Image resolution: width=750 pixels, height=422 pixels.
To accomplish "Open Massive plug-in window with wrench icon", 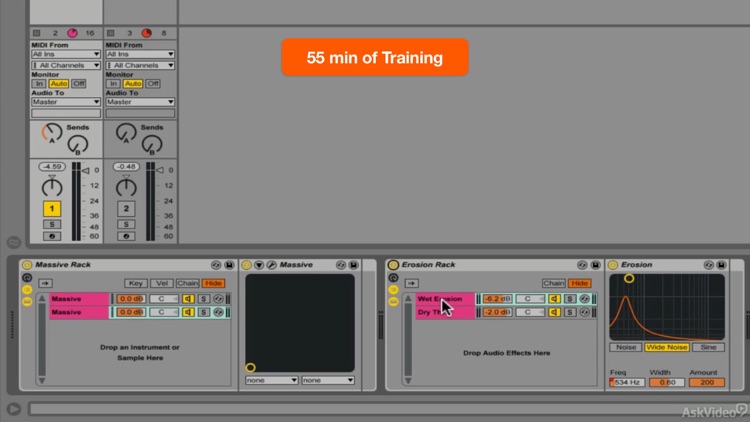I will pos(271,265).
